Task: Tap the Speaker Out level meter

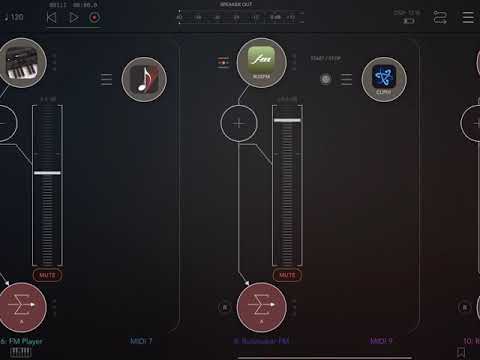Action: [x=240, y=17]
